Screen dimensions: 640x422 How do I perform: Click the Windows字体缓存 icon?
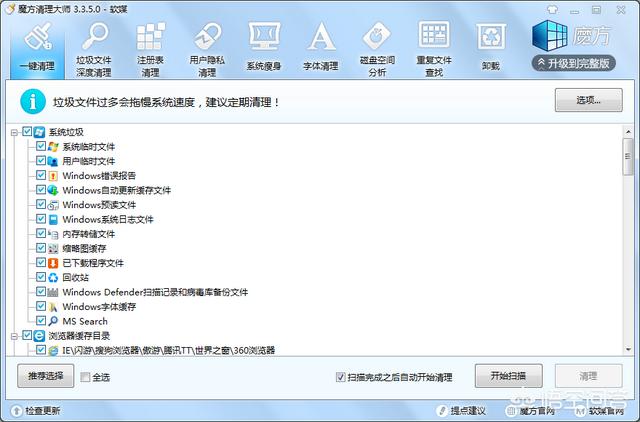[53, 307]
